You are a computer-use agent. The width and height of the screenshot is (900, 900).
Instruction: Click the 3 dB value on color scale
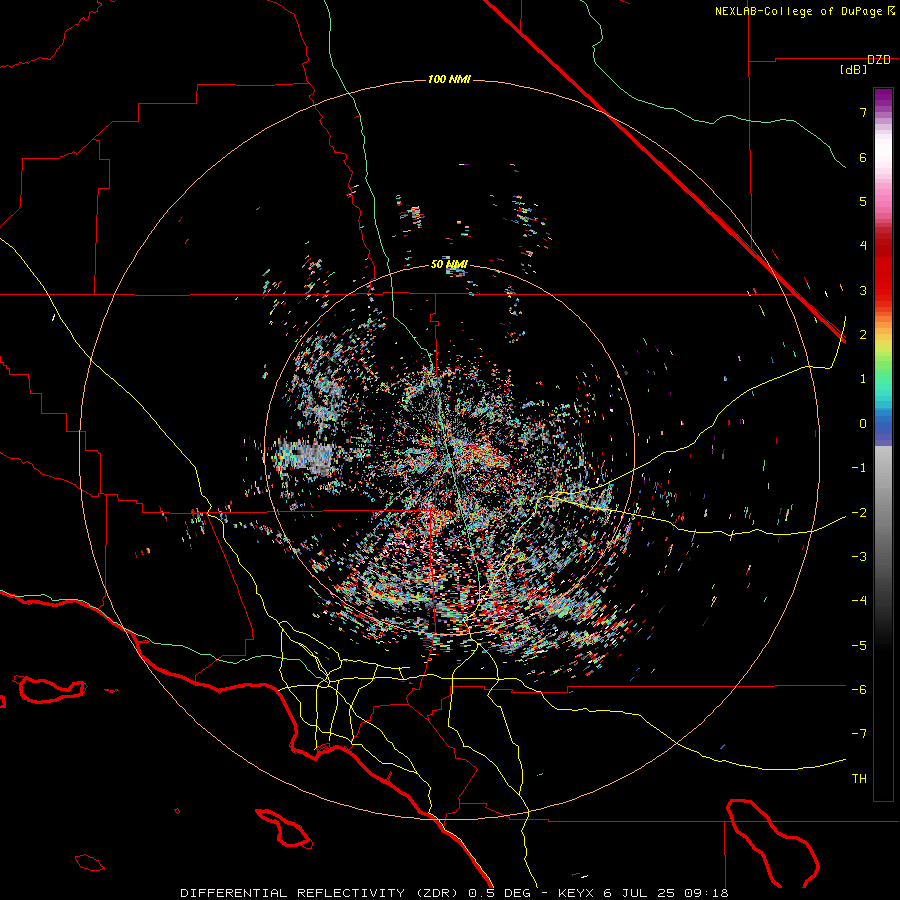[863, 290]
